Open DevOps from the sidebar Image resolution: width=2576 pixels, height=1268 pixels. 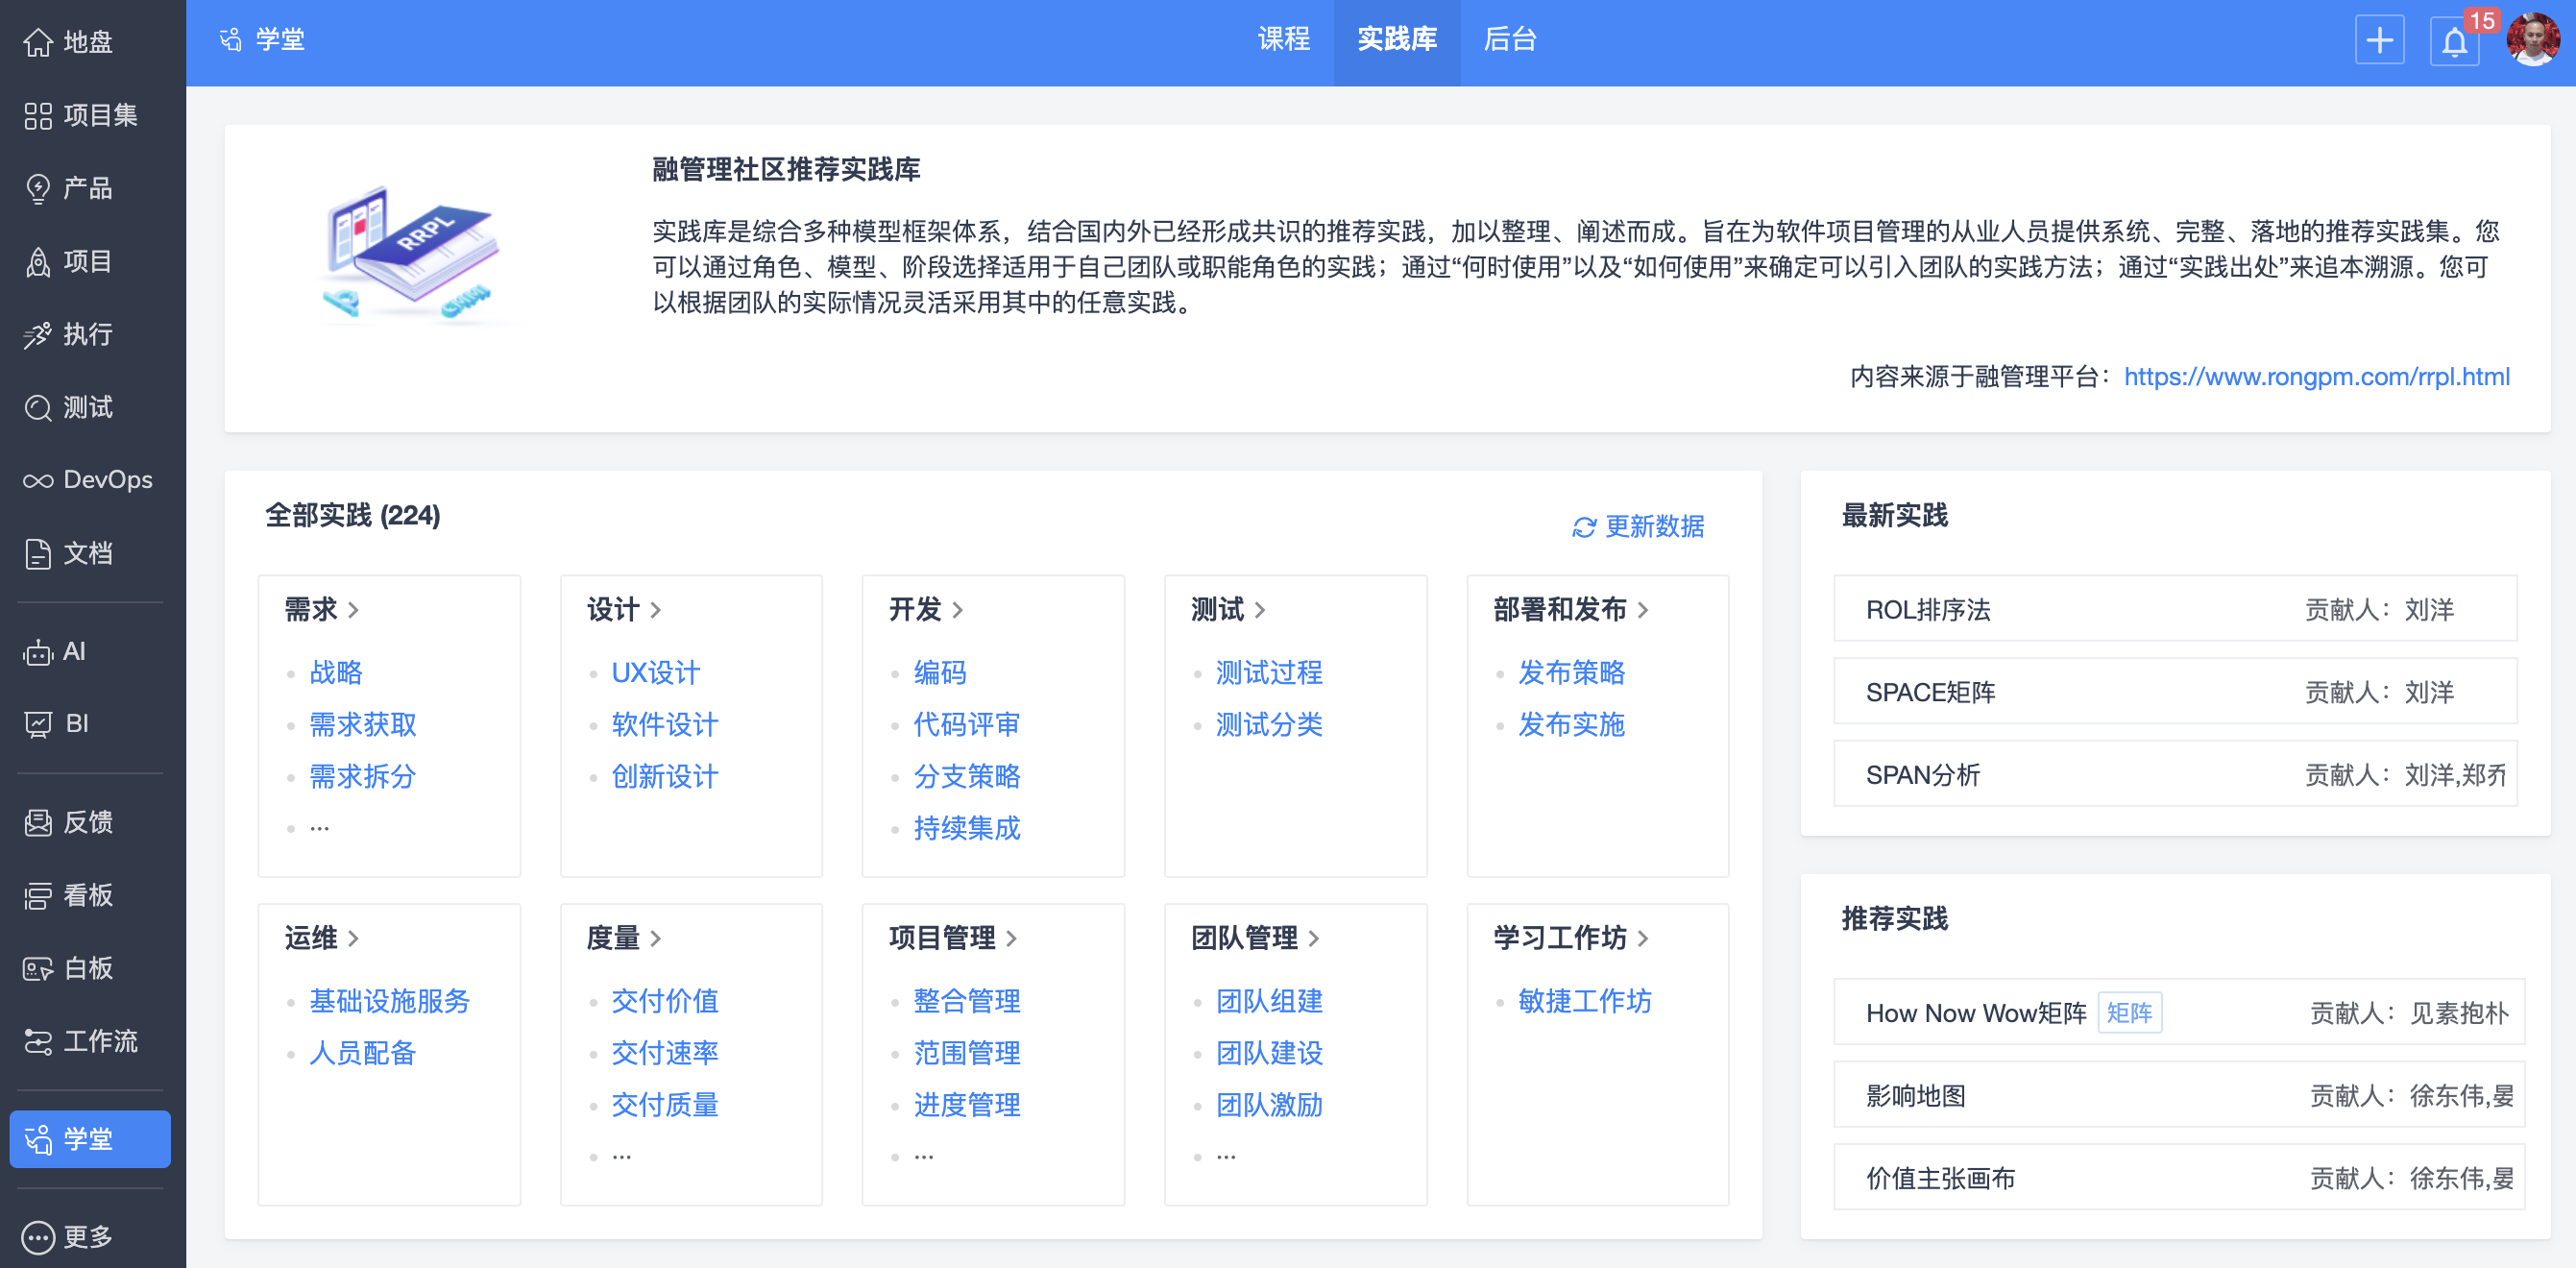[x=90, y=480]
